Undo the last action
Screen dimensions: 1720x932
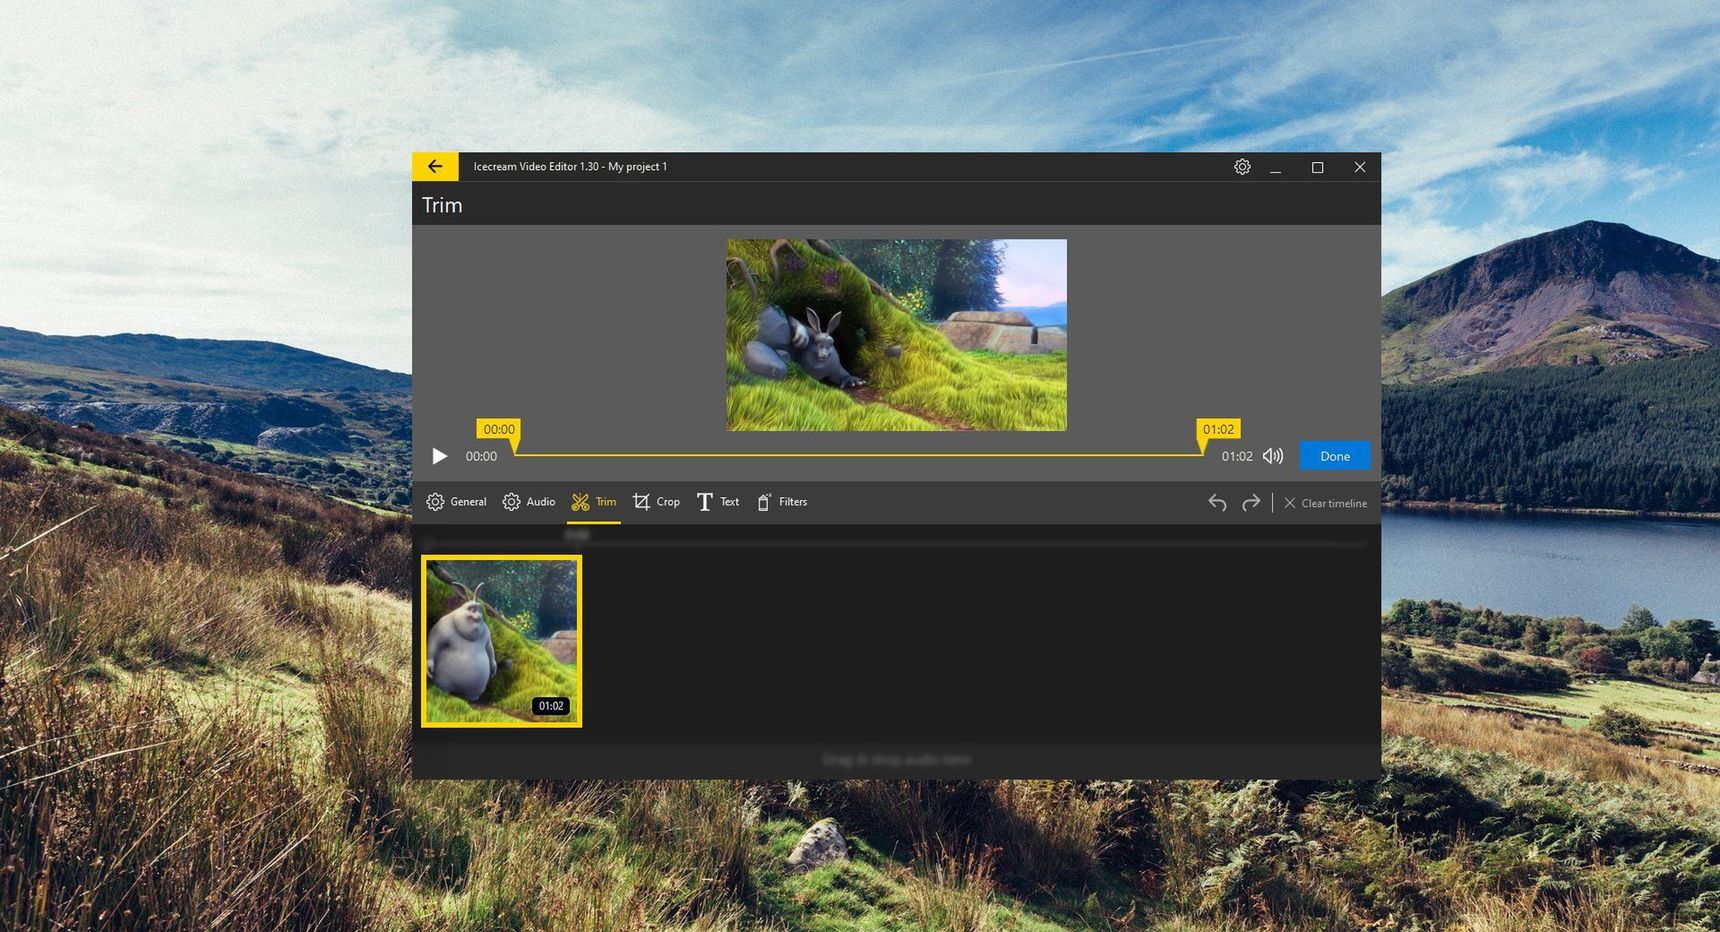[1217, 503]
